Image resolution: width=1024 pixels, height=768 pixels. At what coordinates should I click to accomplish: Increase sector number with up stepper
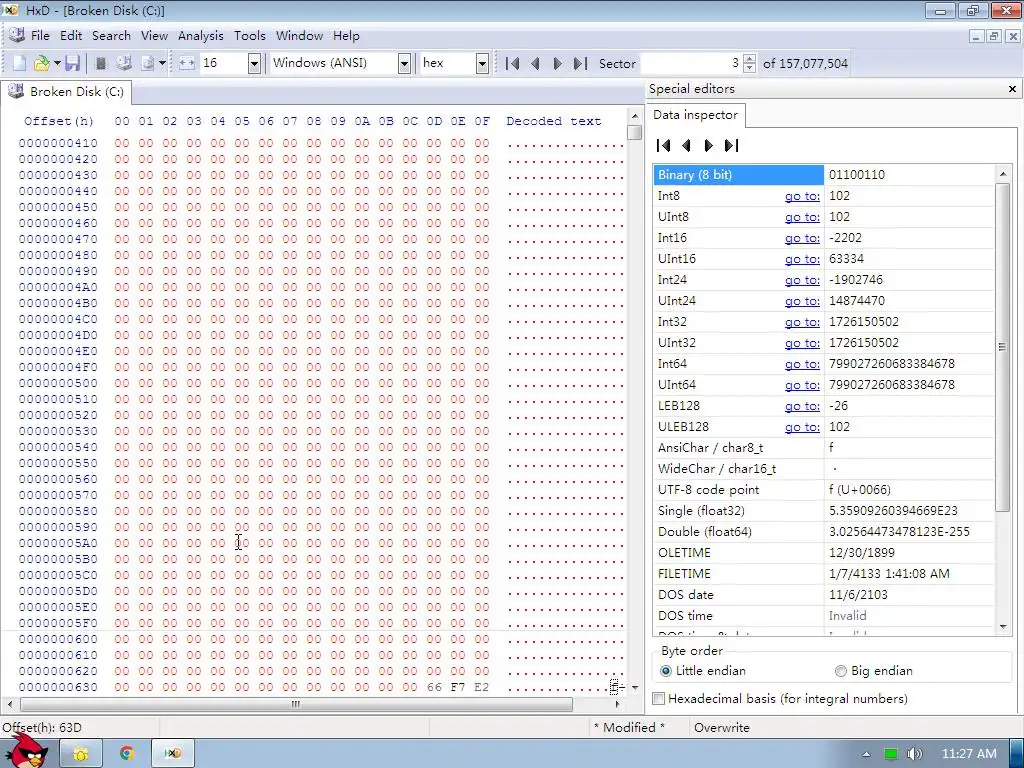pos(749,59)
